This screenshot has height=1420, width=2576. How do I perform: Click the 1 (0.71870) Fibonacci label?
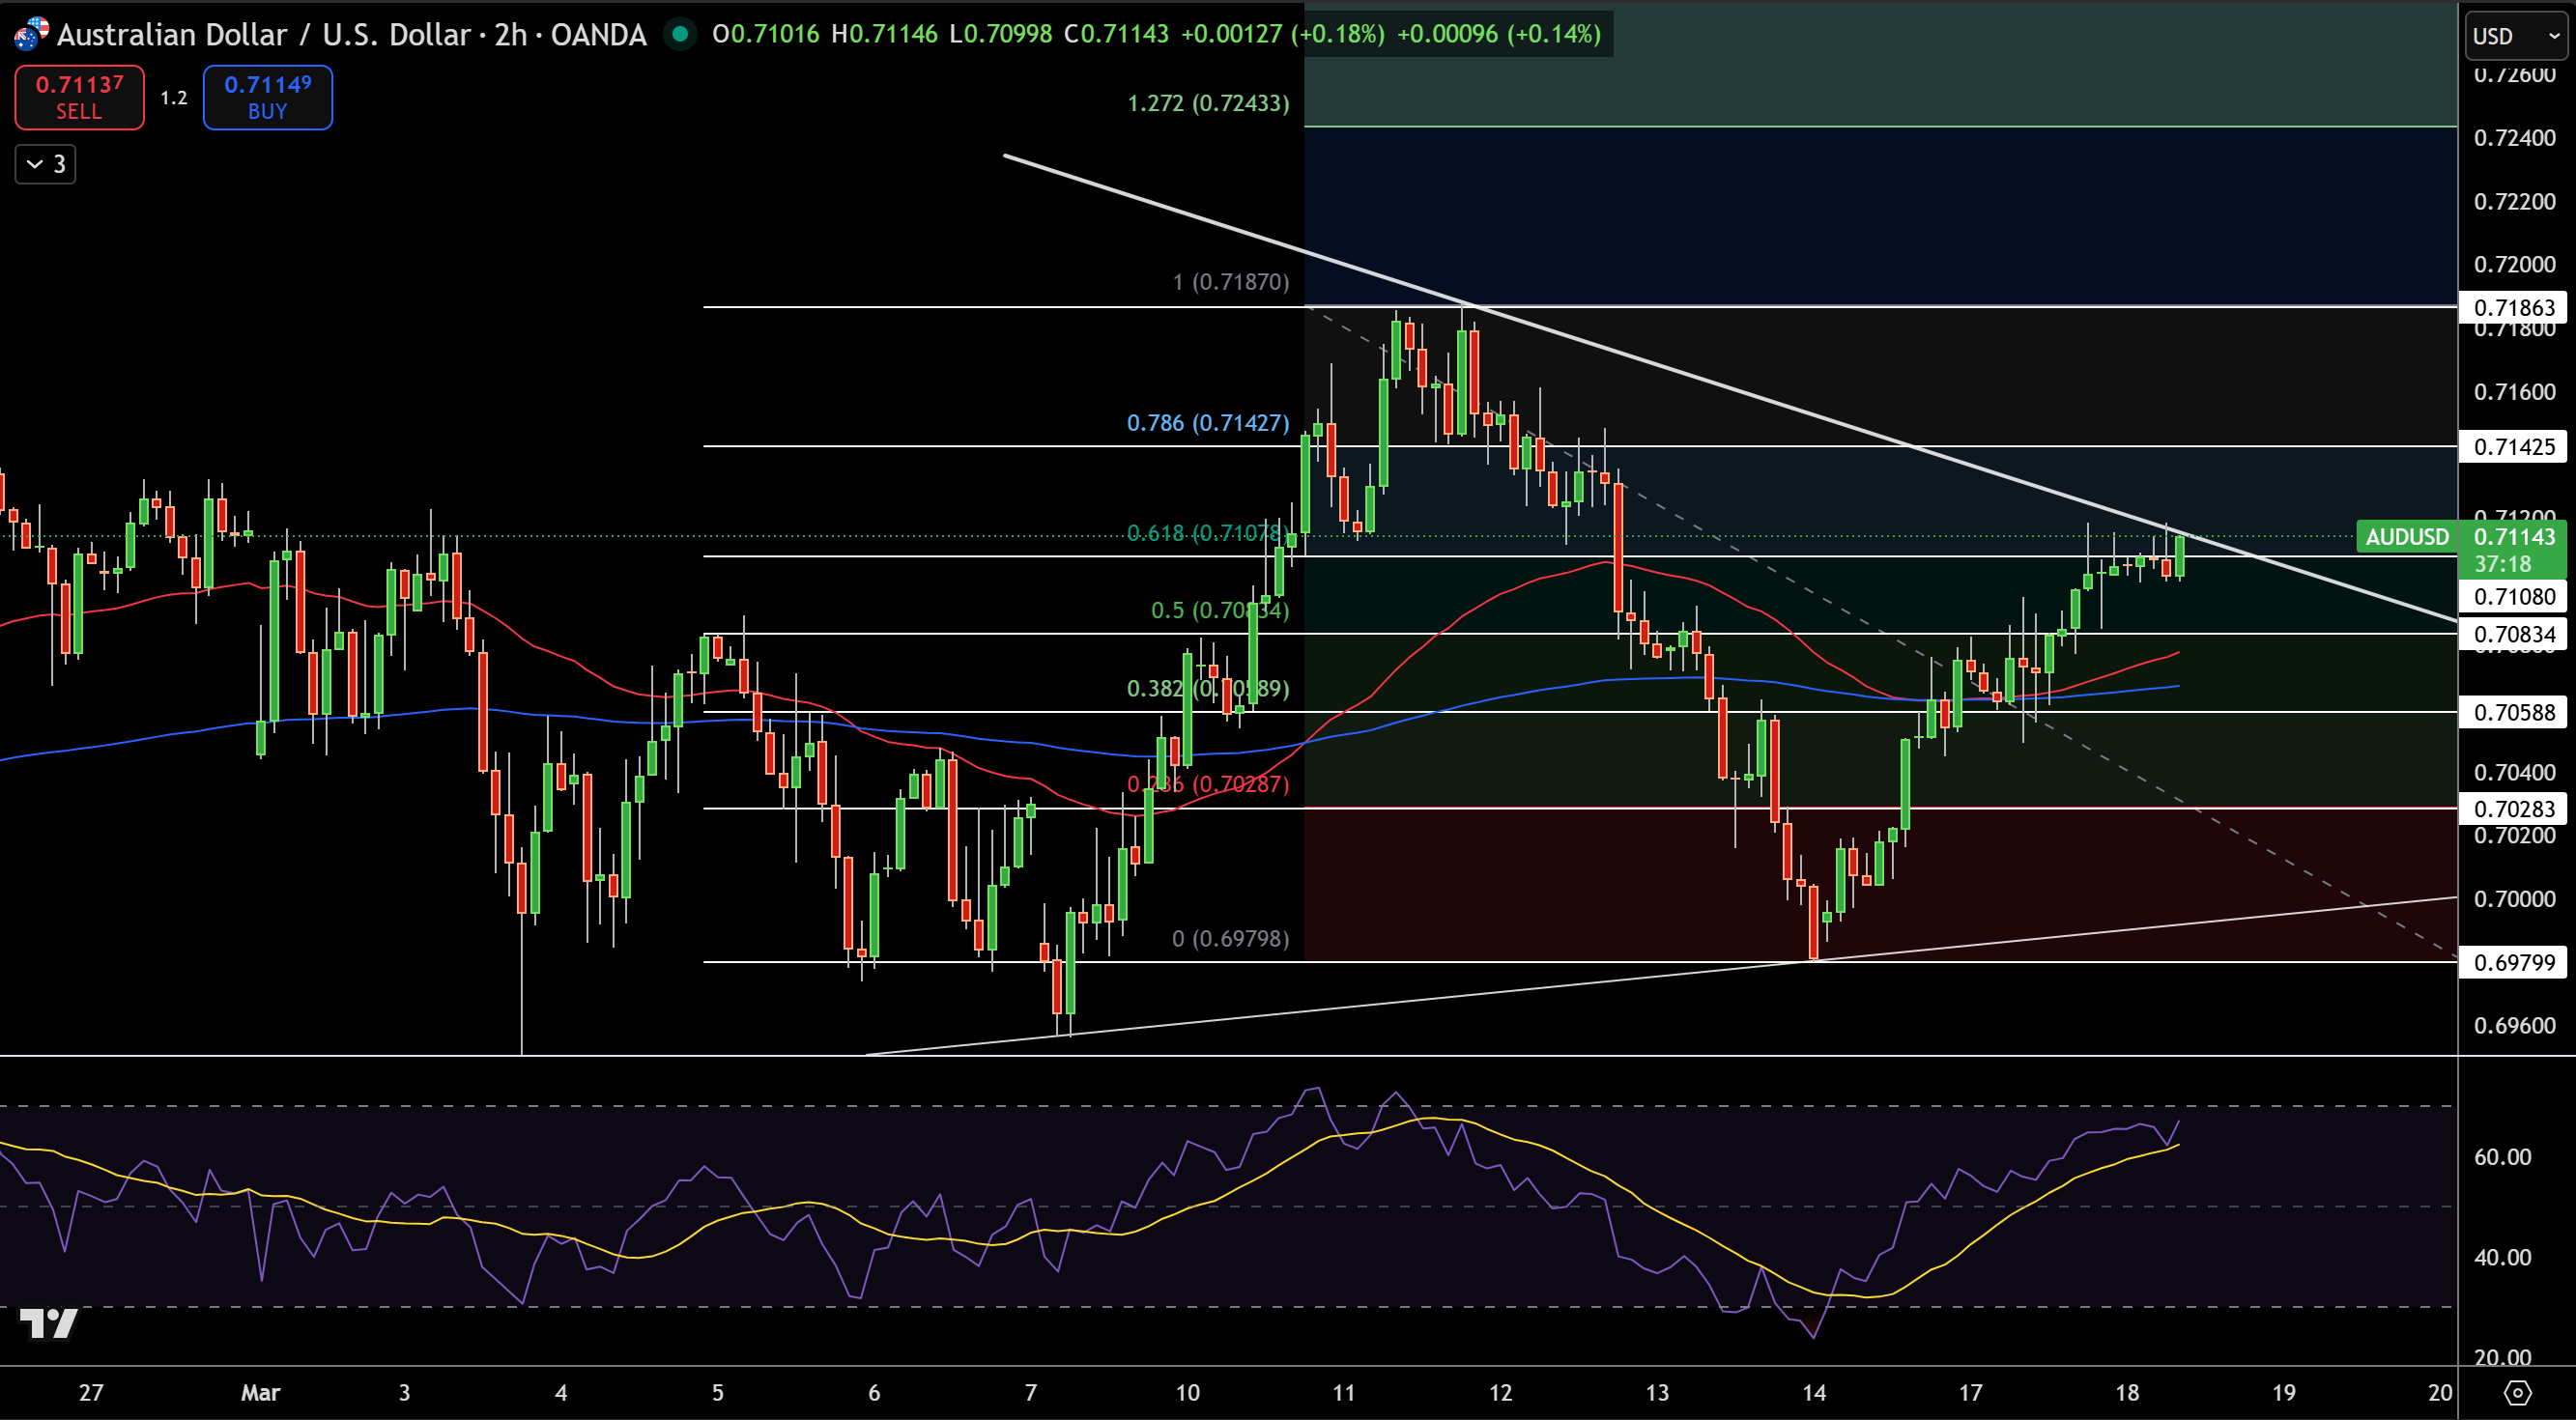(1231, 282)
